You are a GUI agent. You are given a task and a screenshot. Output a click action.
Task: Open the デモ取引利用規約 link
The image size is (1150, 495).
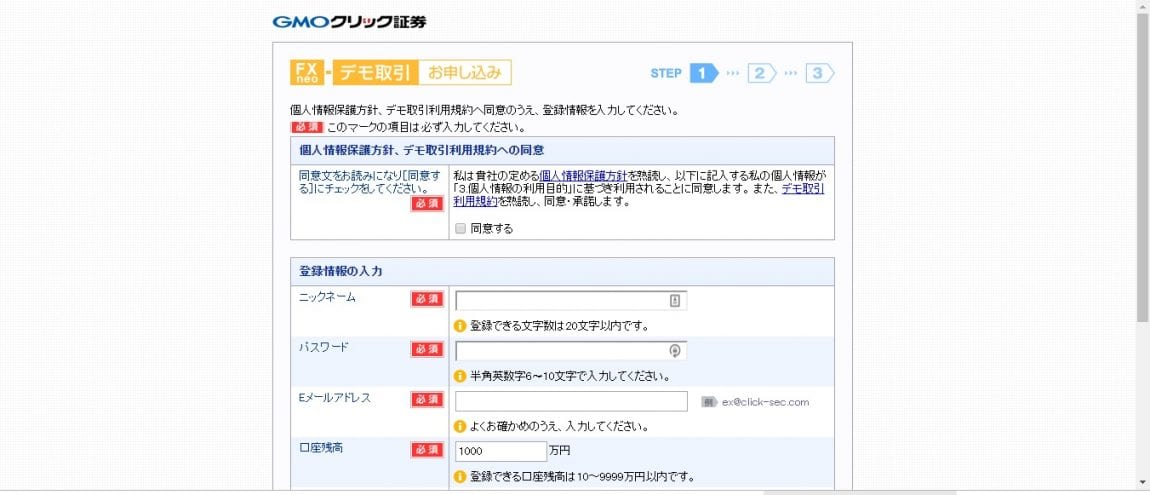(x=803, y=188)
